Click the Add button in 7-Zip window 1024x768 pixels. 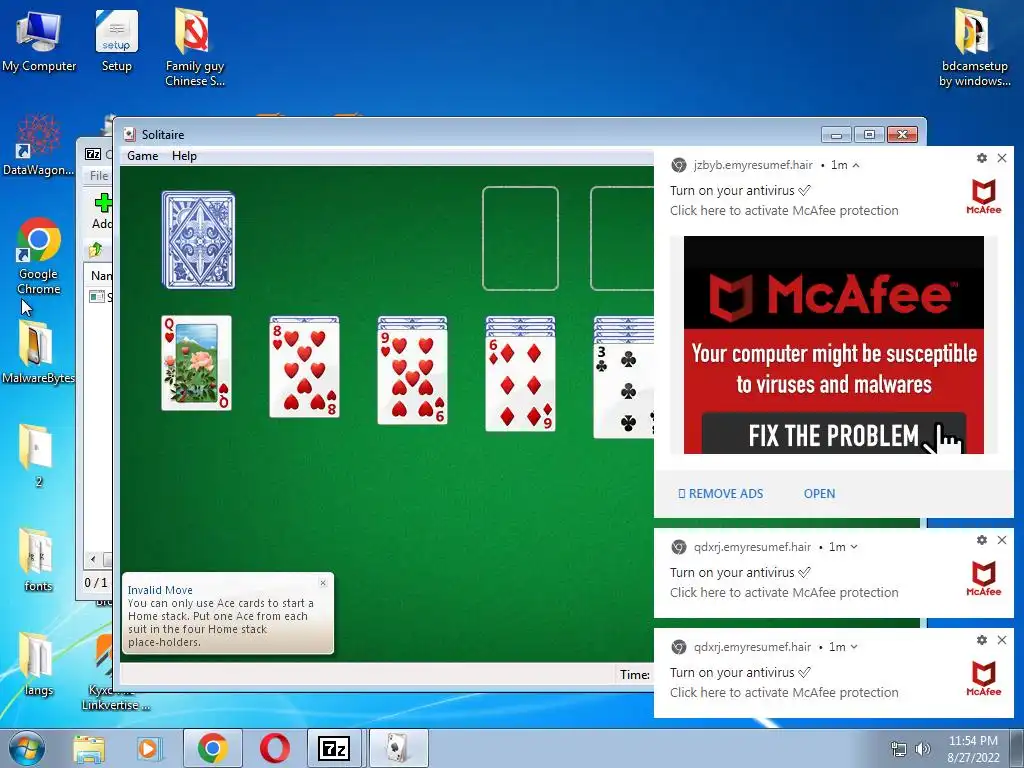pyautogui.click(x=102, y=212)
